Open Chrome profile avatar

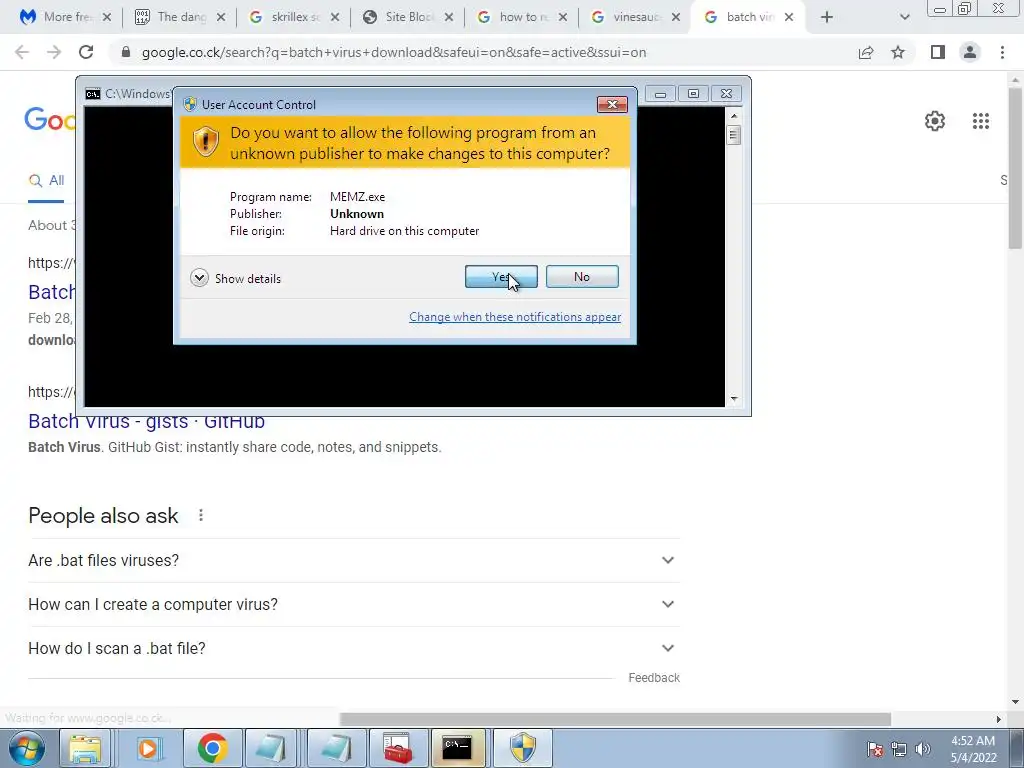[970, 52]
